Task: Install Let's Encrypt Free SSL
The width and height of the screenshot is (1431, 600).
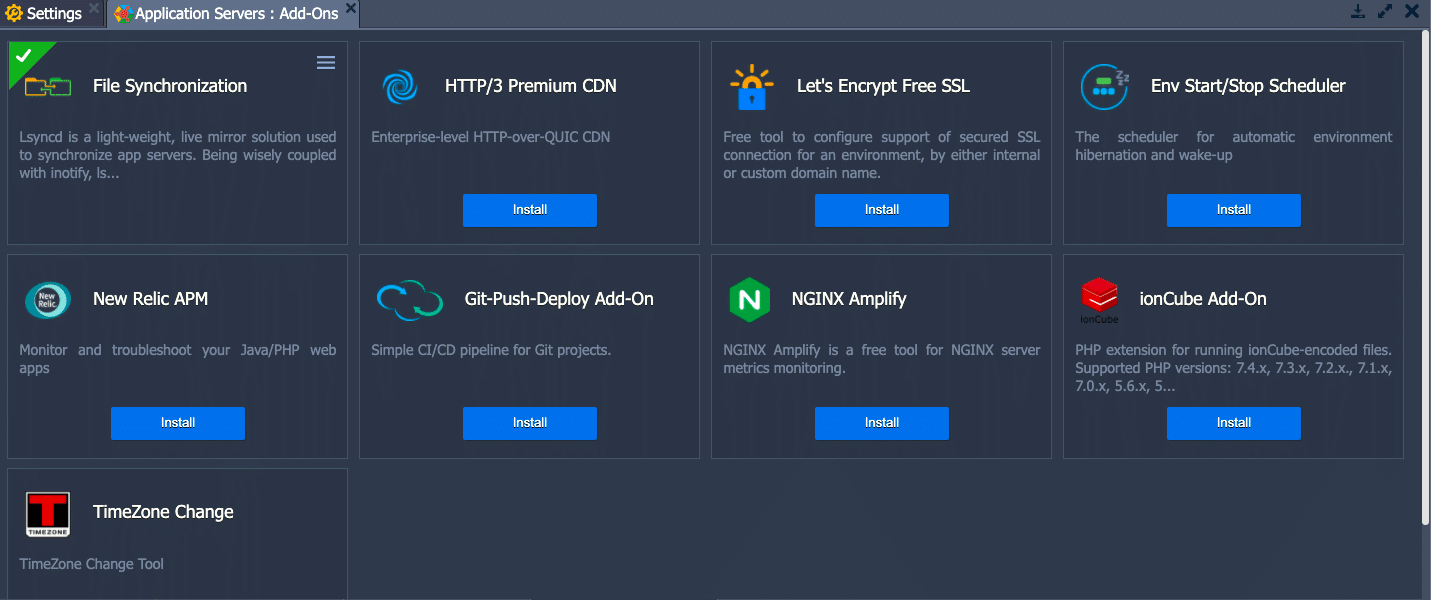Action: click(882, 210)
